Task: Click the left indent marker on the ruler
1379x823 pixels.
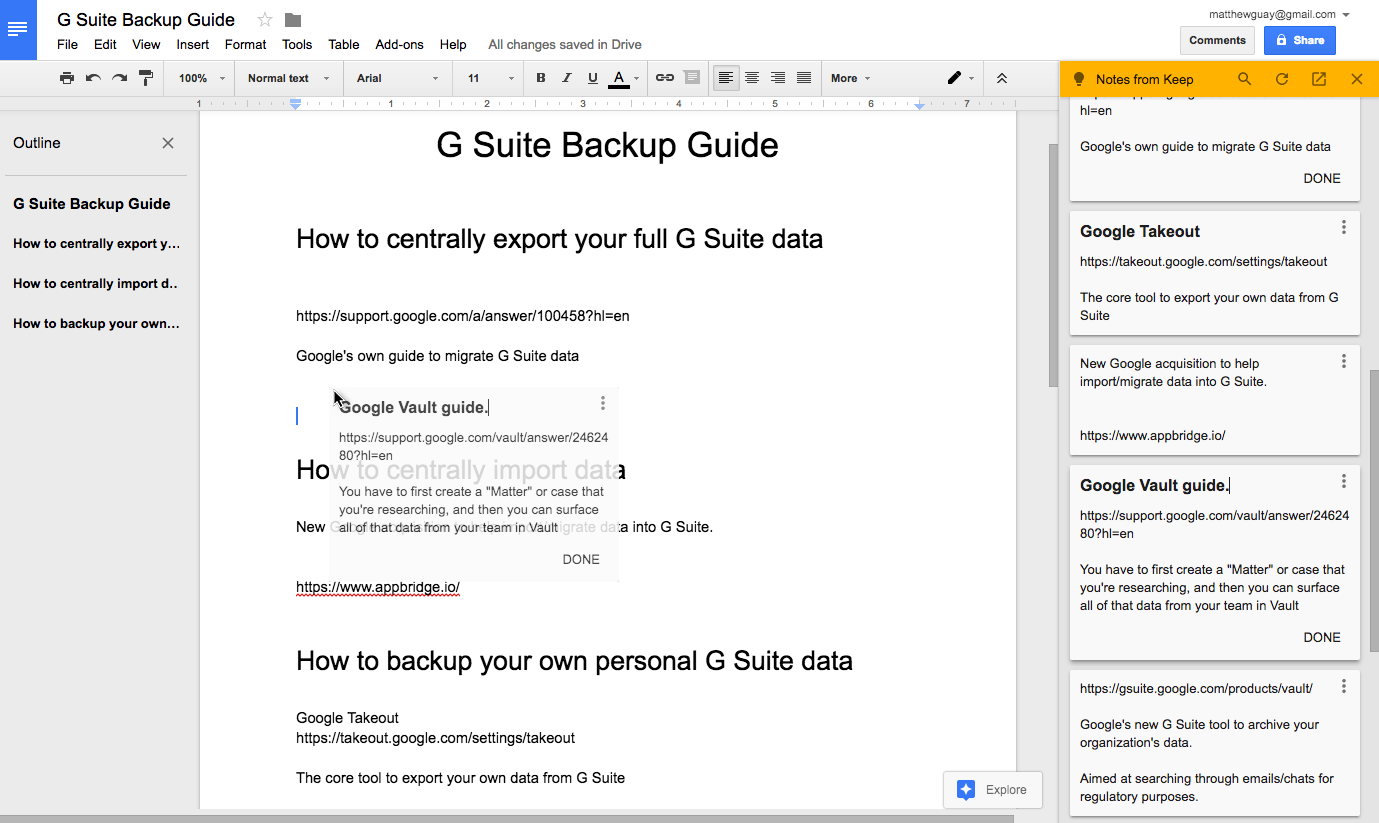Action: [295, 105]
